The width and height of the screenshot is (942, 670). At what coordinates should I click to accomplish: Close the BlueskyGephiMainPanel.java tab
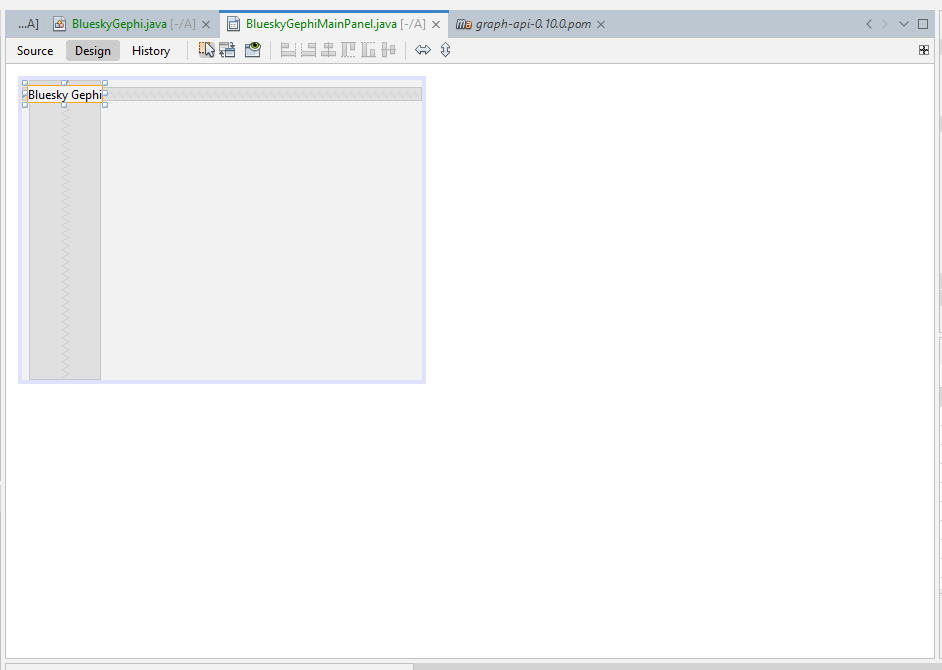pyautogui.click(x=436, y=25)
